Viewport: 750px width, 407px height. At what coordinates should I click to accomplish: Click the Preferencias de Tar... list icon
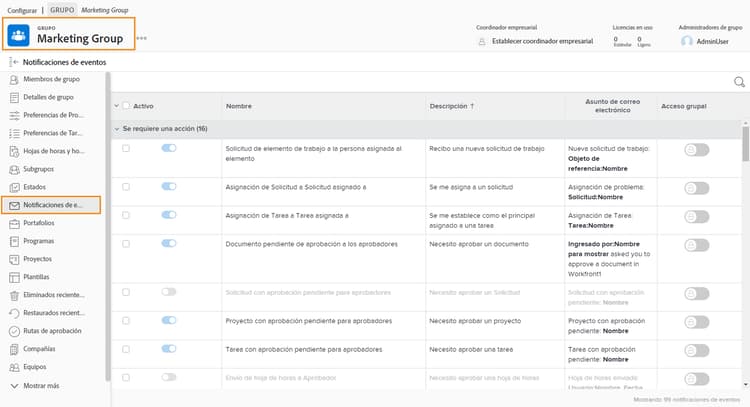pos(14,133)
